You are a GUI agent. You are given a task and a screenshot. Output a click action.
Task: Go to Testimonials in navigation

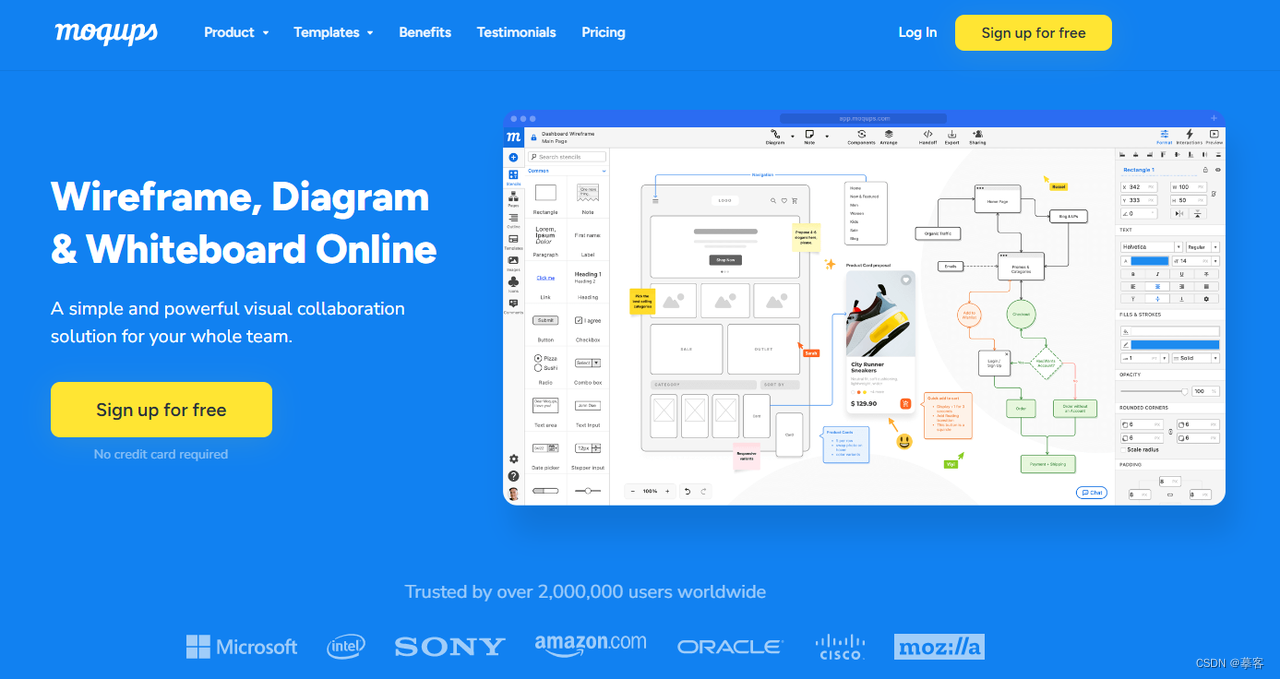(516, 32)
